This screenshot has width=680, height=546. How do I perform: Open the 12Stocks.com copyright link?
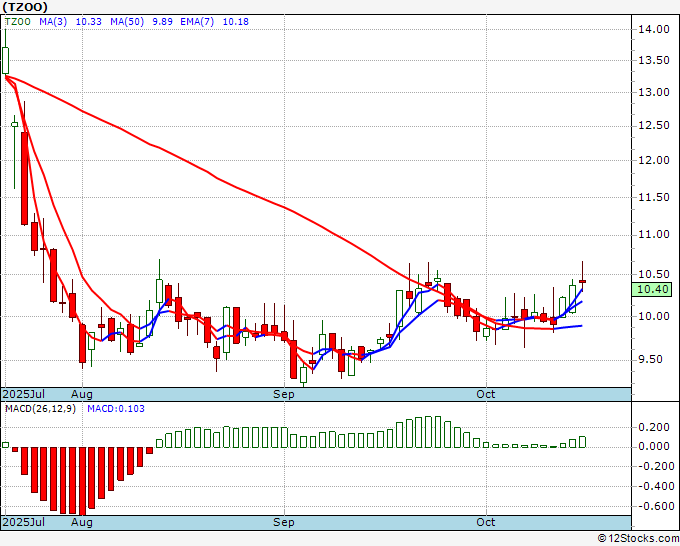pos(639,539)
